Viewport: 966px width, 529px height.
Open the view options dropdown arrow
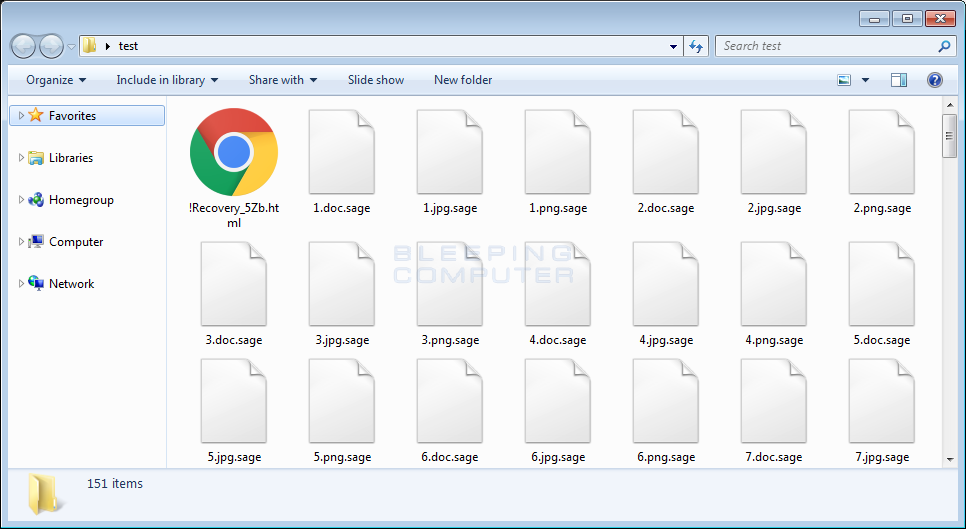865,80
